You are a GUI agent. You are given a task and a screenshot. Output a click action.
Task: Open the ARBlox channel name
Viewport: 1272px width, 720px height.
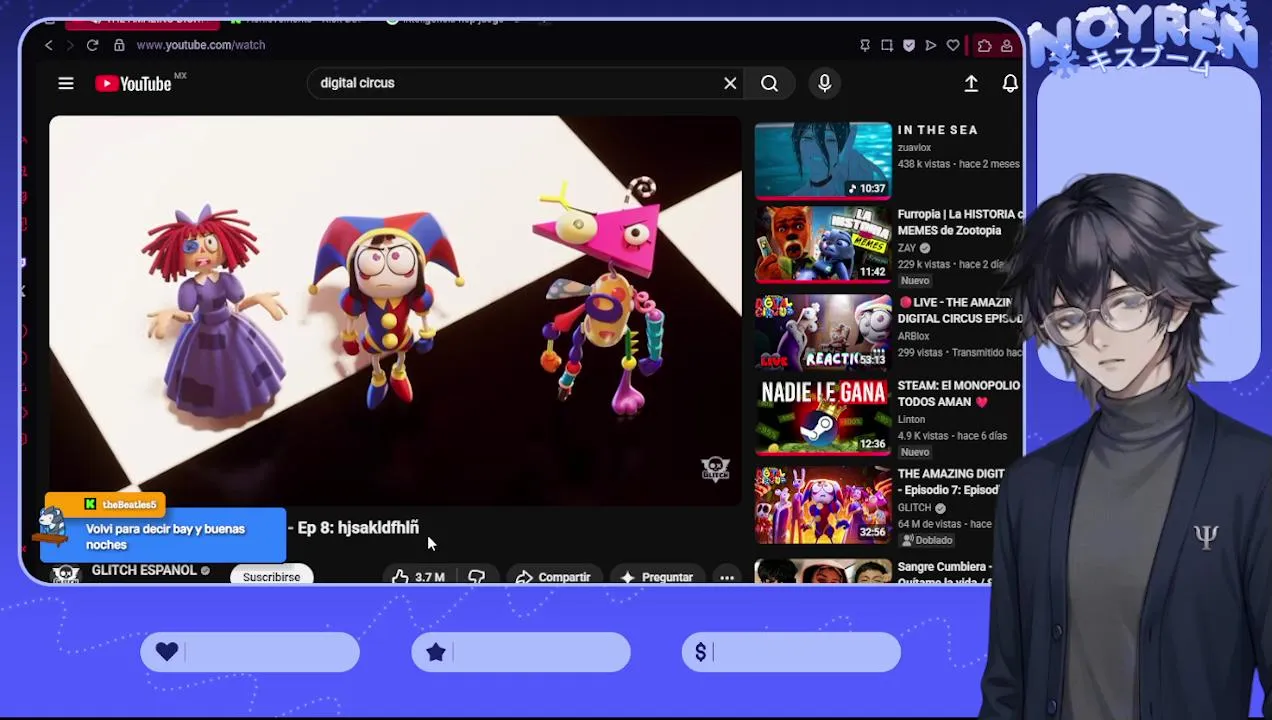[913, 336]
